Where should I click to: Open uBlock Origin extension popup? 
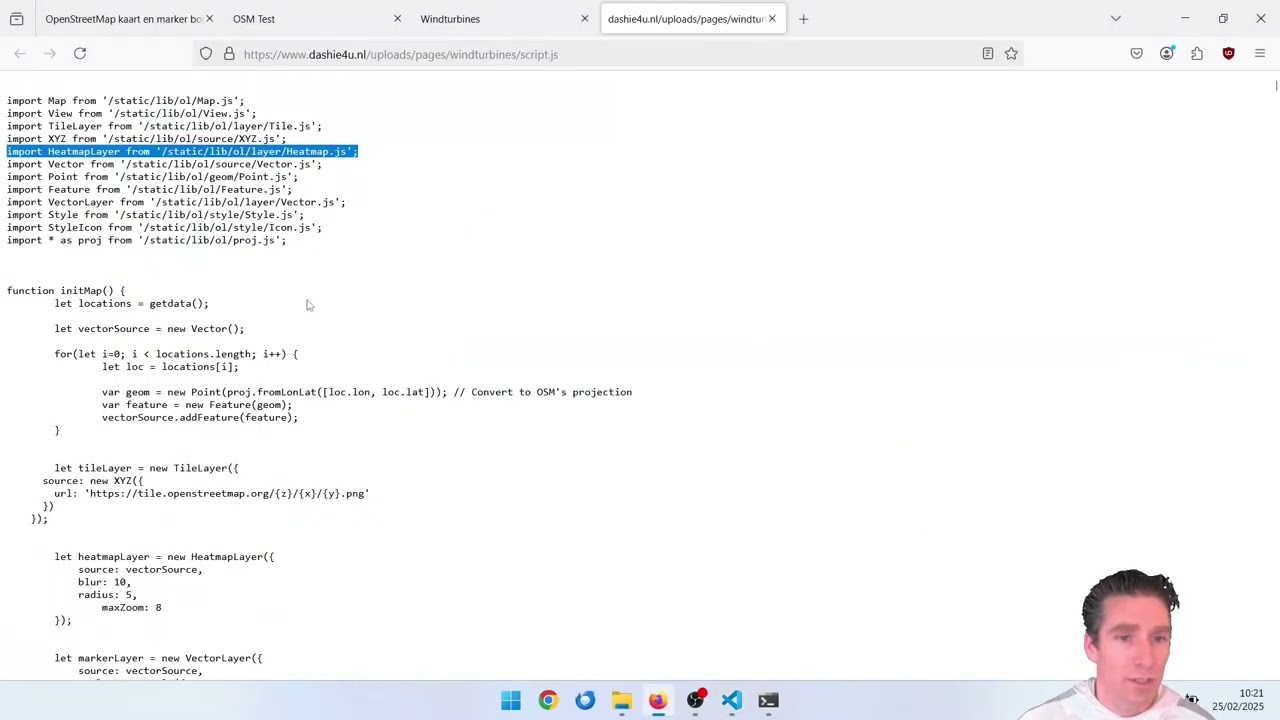[x=1229, y=54]
